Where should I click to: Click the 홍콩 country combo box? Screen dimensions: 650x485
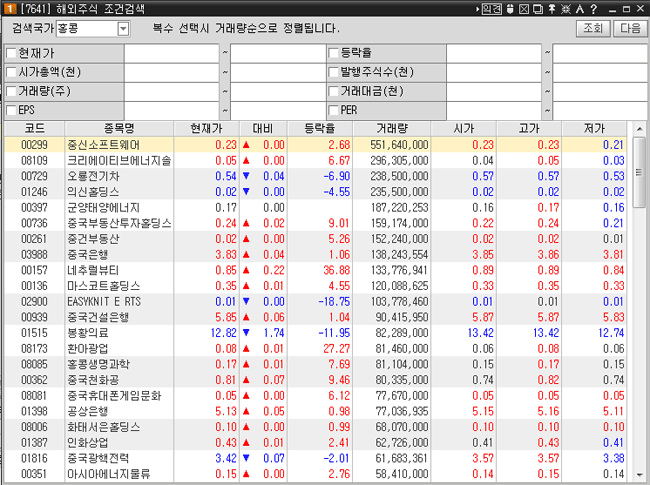pos(93,29)
